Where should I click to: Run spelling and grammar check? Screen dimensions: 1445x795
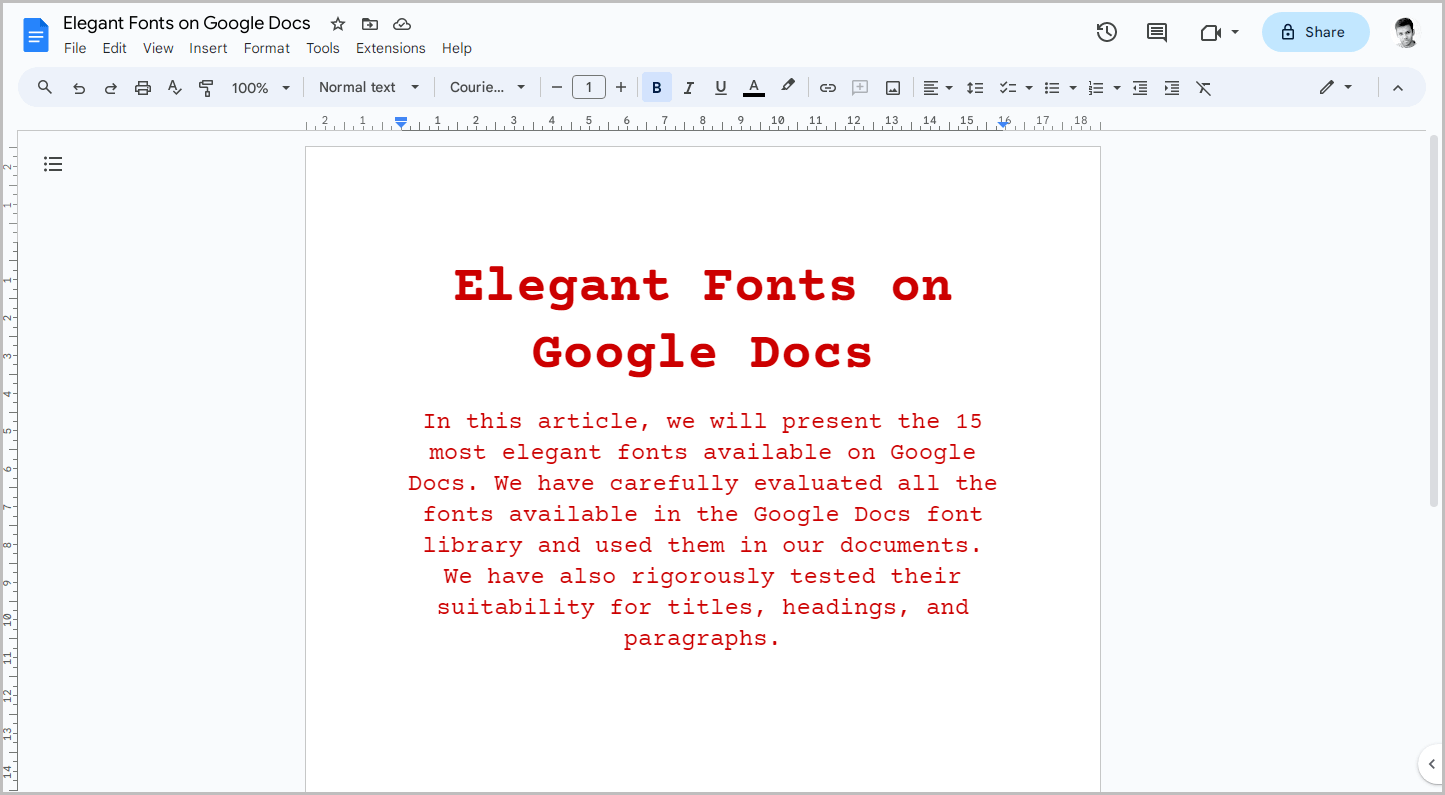pos(175,87)
